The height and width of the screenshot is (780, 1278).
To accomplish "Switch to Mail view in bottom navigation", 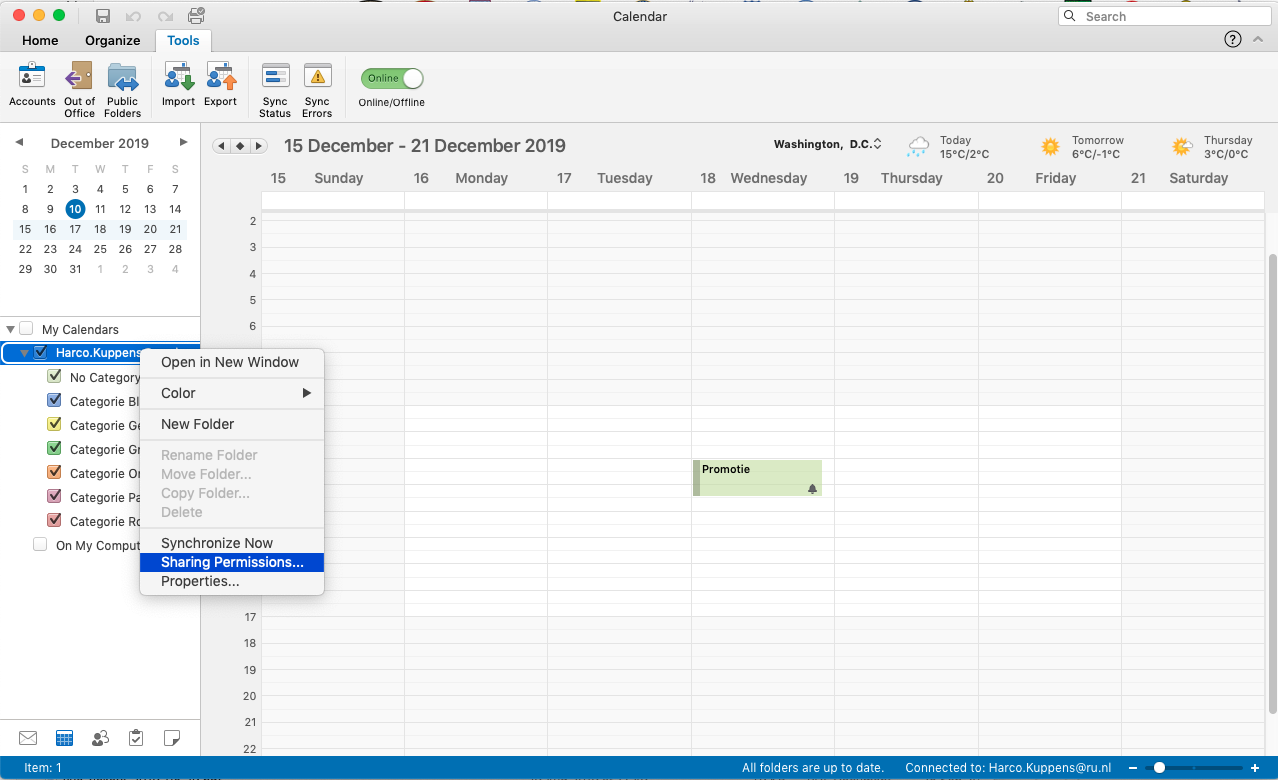I will coord(28,738).
